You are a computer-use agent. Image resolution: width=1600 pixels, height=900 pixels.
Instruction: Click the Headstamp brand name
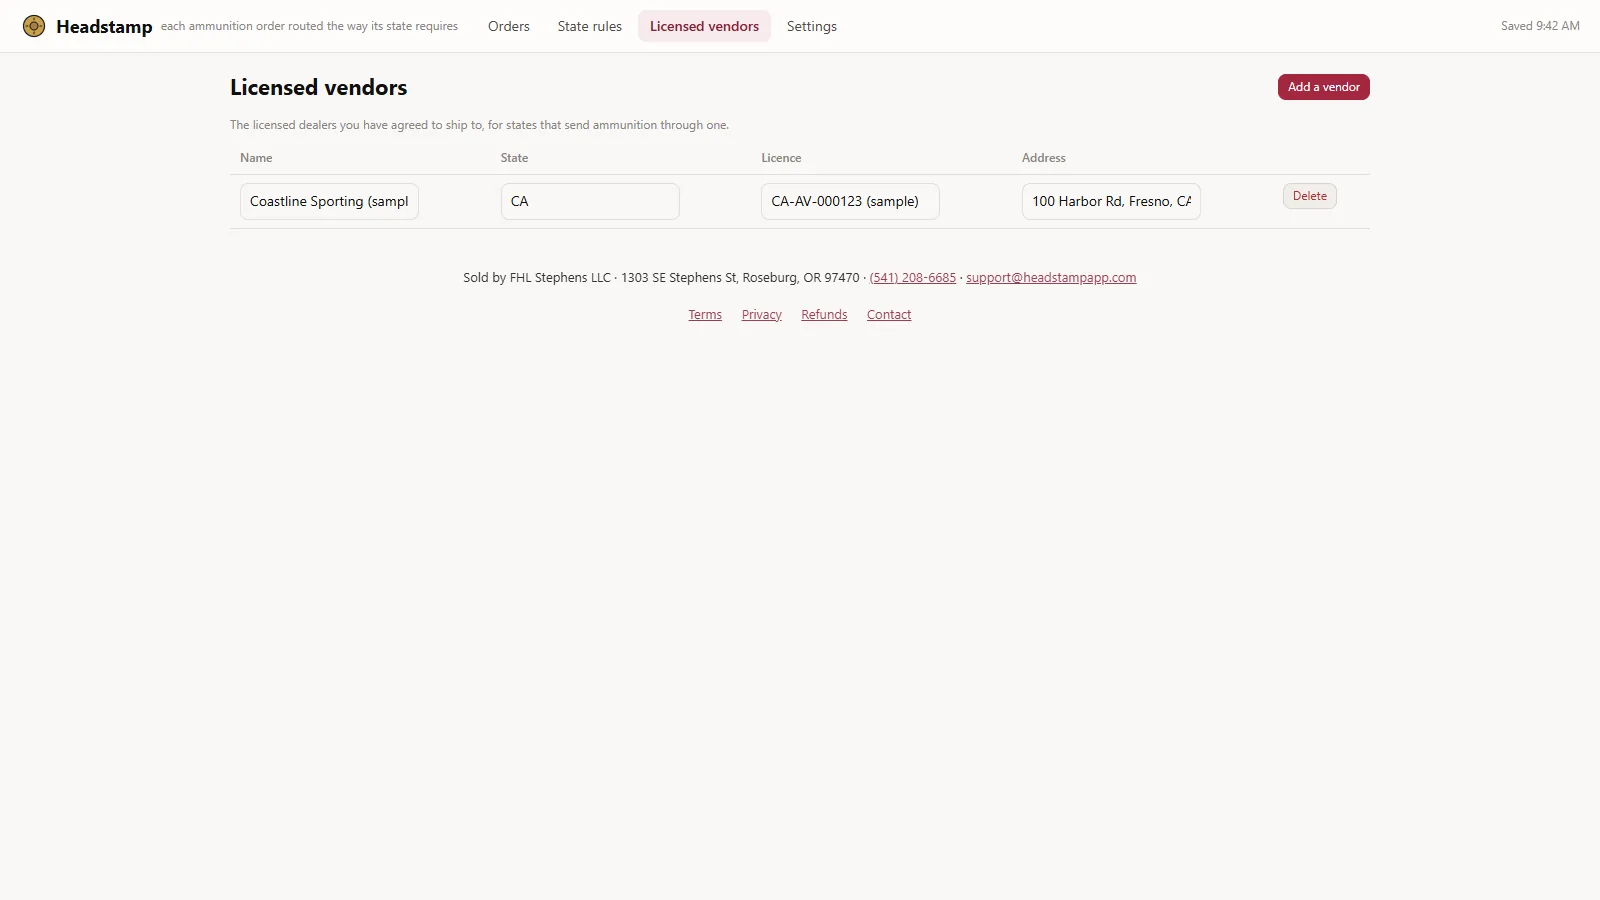pyautogui.click(x=104, y=27)
